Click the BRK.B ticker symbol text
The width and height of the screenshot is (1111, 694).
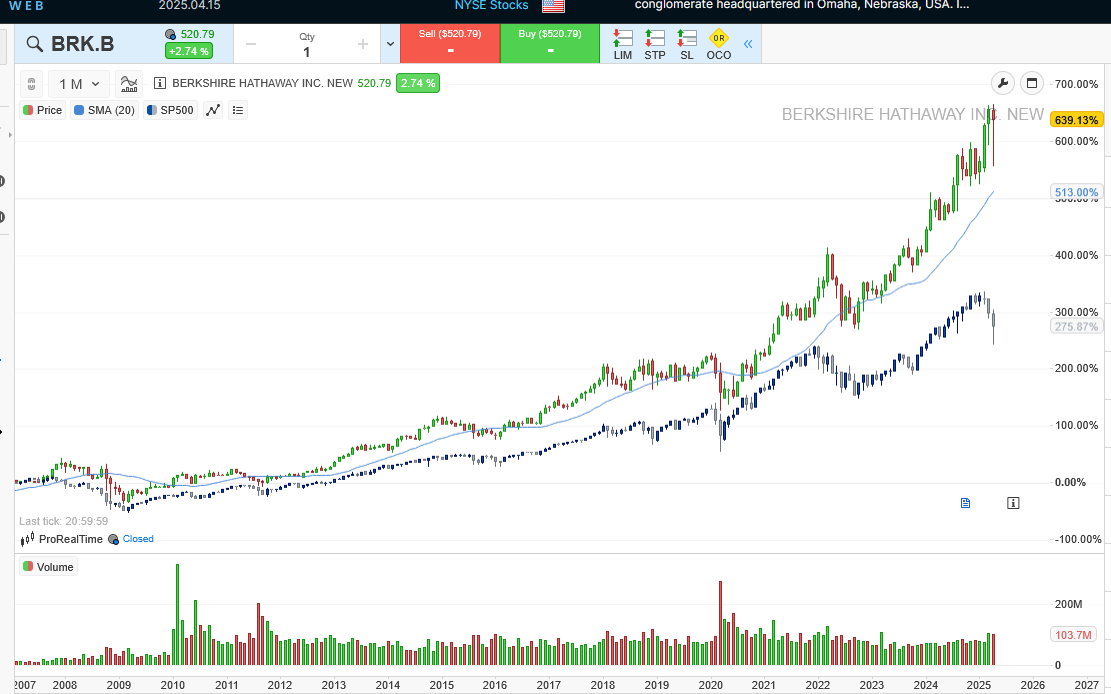(82, 44)
